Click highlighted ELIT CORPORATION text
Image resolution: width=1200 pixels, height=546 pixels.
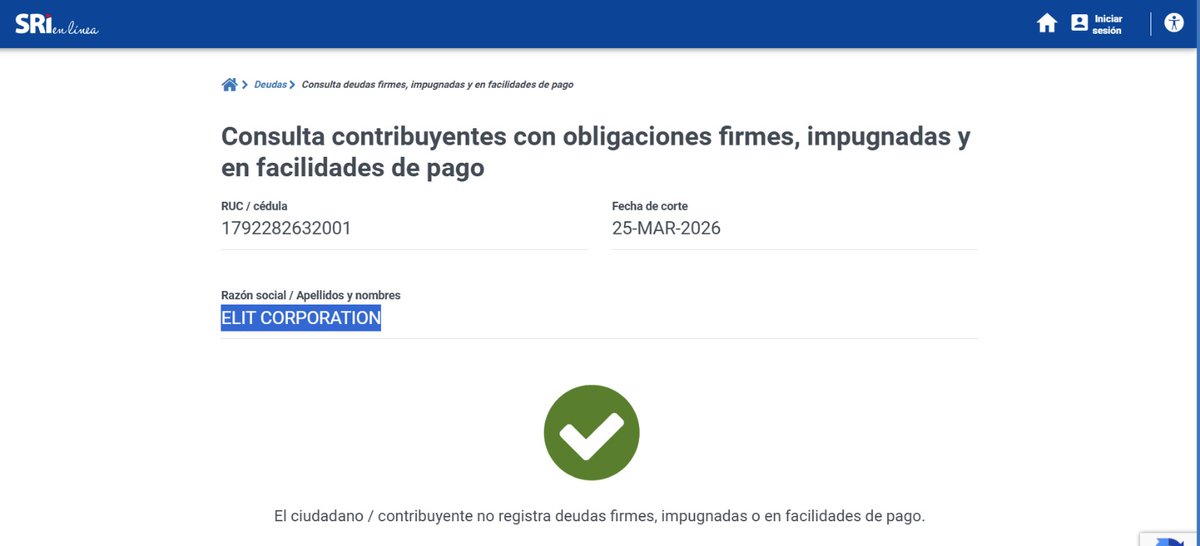301,318
